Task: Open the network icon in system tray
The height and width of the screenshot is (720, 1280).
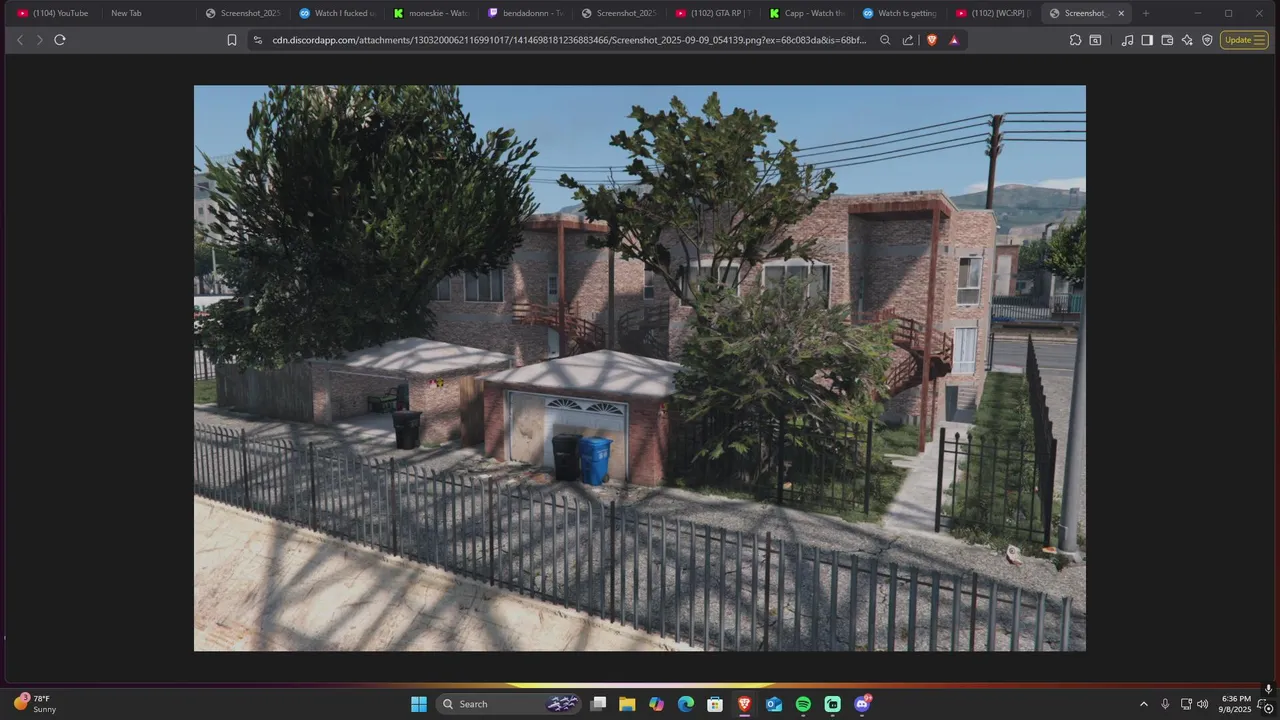Action: pos(1186,704)
